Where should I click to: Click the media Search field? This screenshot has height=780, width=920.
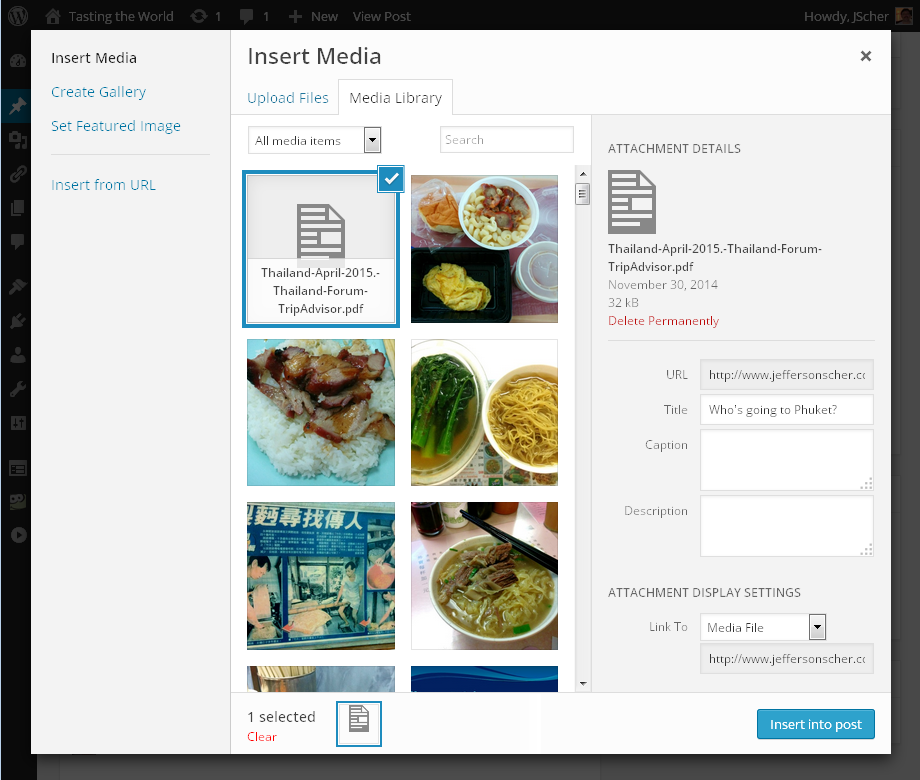tap(507, 140)
